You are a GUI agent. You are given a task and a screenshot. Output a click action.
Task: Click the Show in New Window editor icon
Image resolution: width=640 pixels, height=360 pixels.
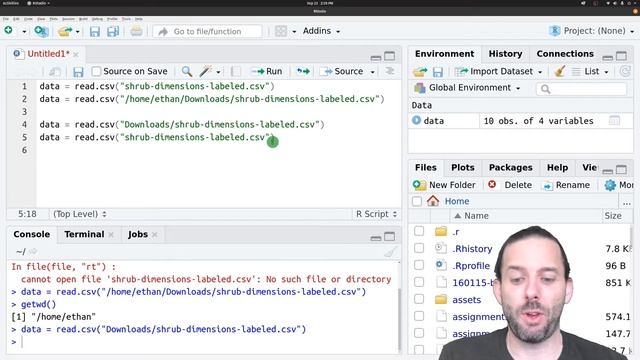click(55, 71)
